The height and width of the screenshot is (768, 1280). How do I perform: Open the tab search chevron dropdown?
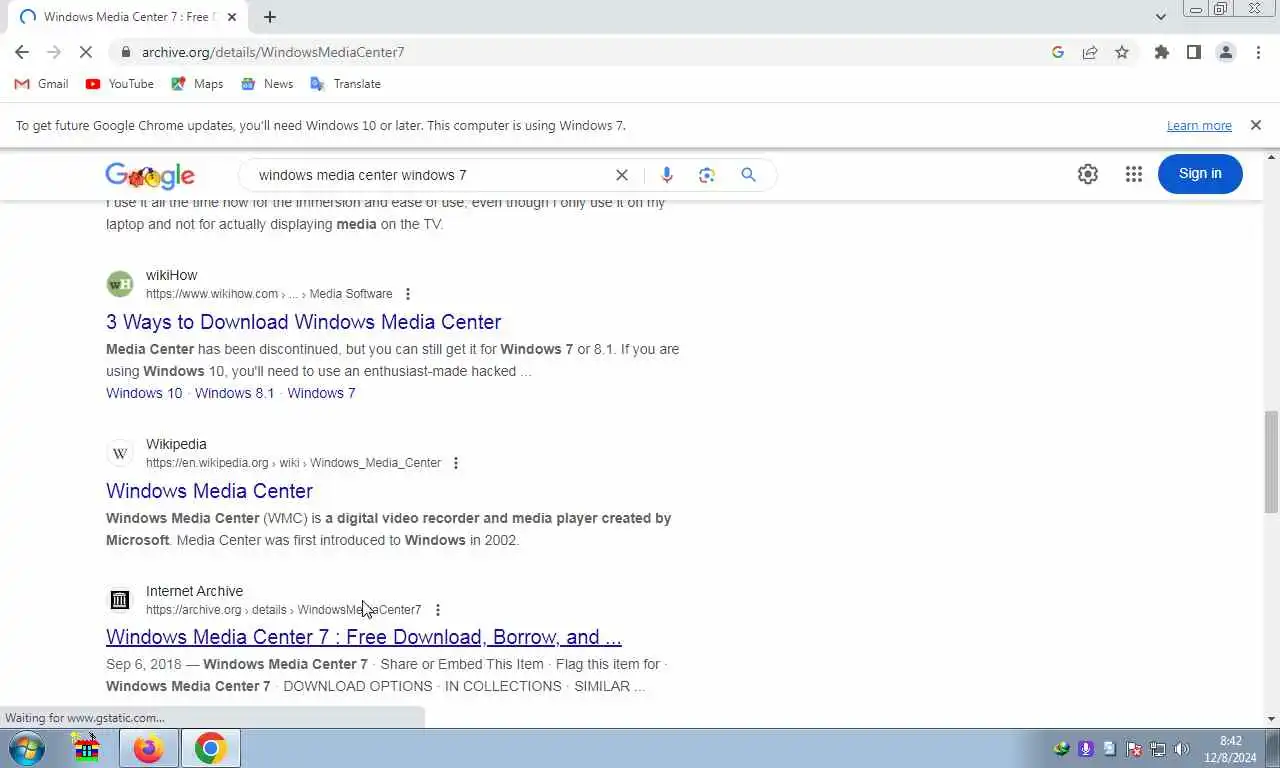(x=1161, y=17)
